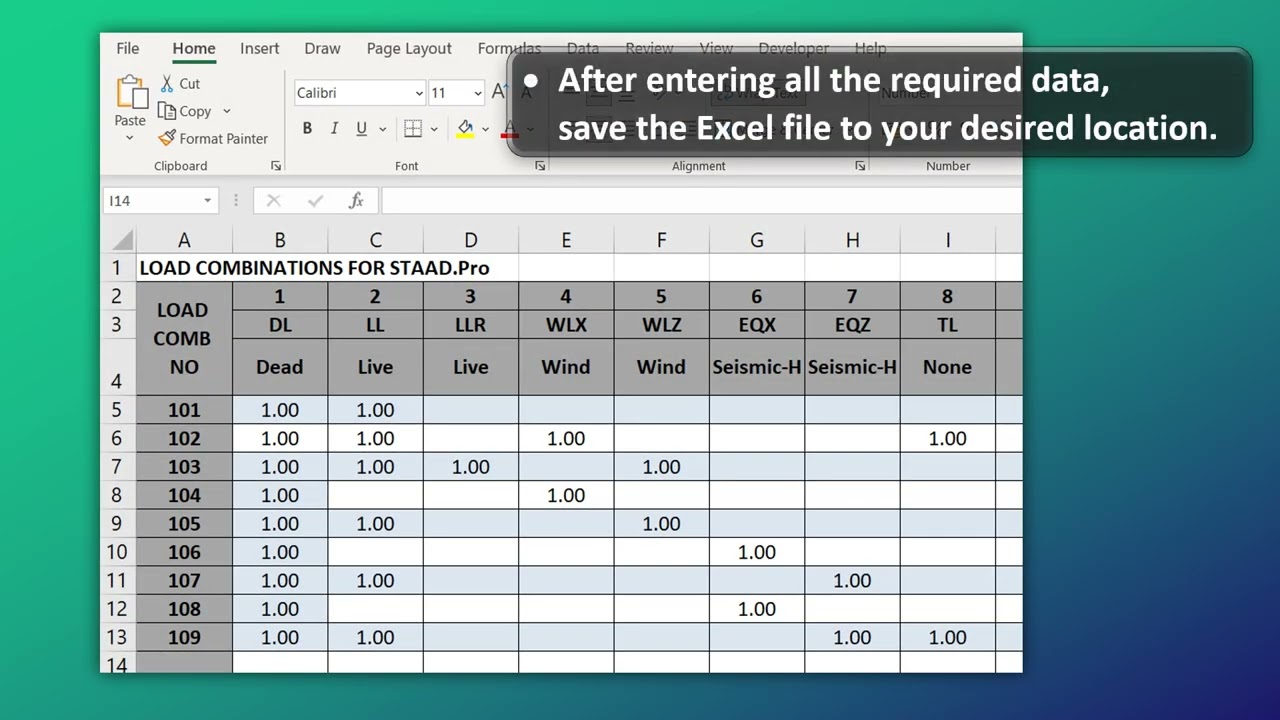Select the Home ribbon tab
Screen dimensions: 1280x720
194,48
